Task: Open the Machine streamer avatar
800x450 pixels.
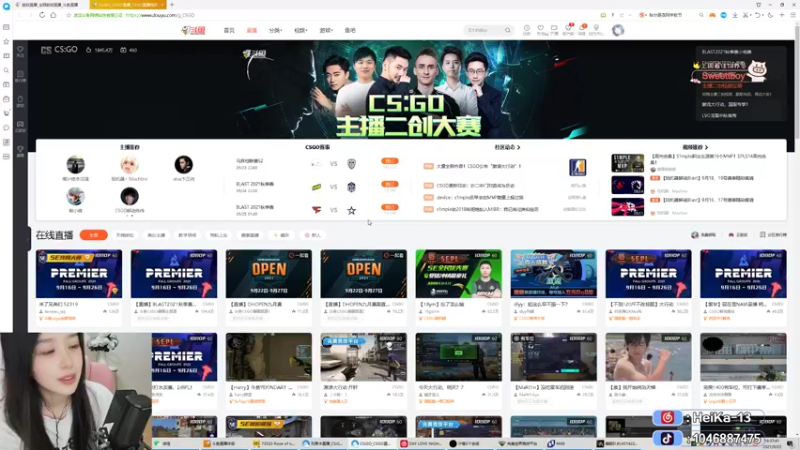Action: (x=130, y=165)
